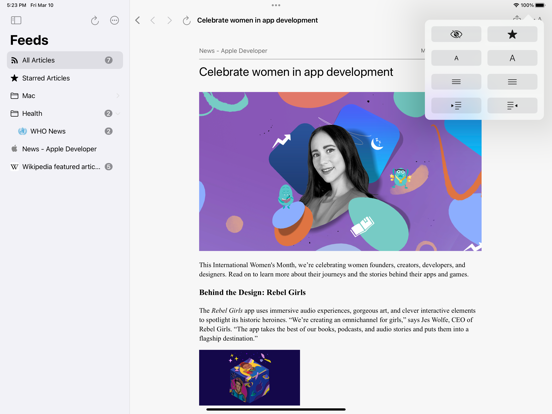Open Starred Articles list
This screenshot has width=552, height=414.
65,78
